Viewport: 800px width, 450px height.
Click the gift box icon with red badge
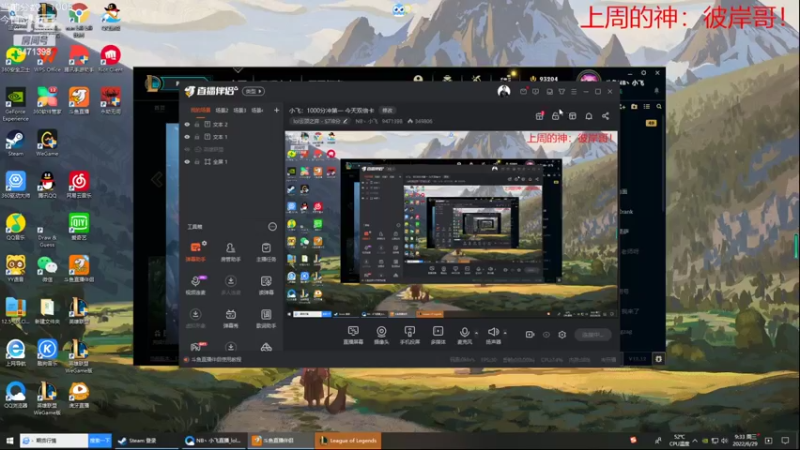point(539,116)
